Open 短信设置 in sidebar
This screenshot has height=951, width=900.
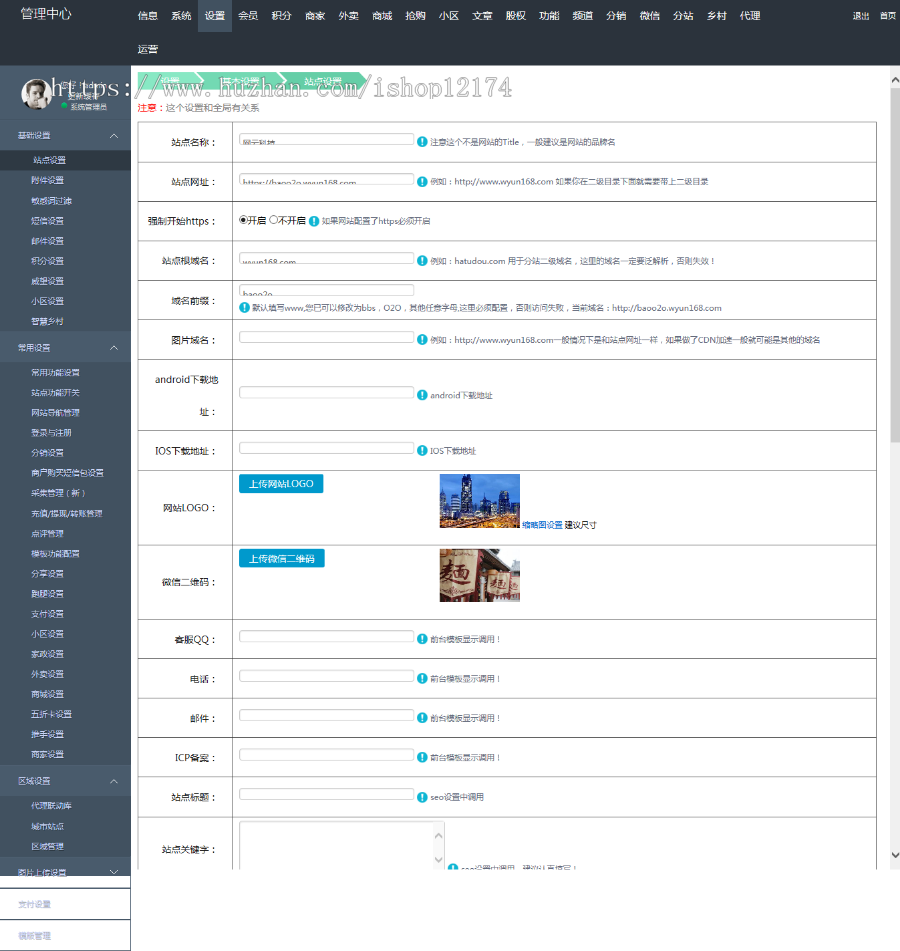47,221
